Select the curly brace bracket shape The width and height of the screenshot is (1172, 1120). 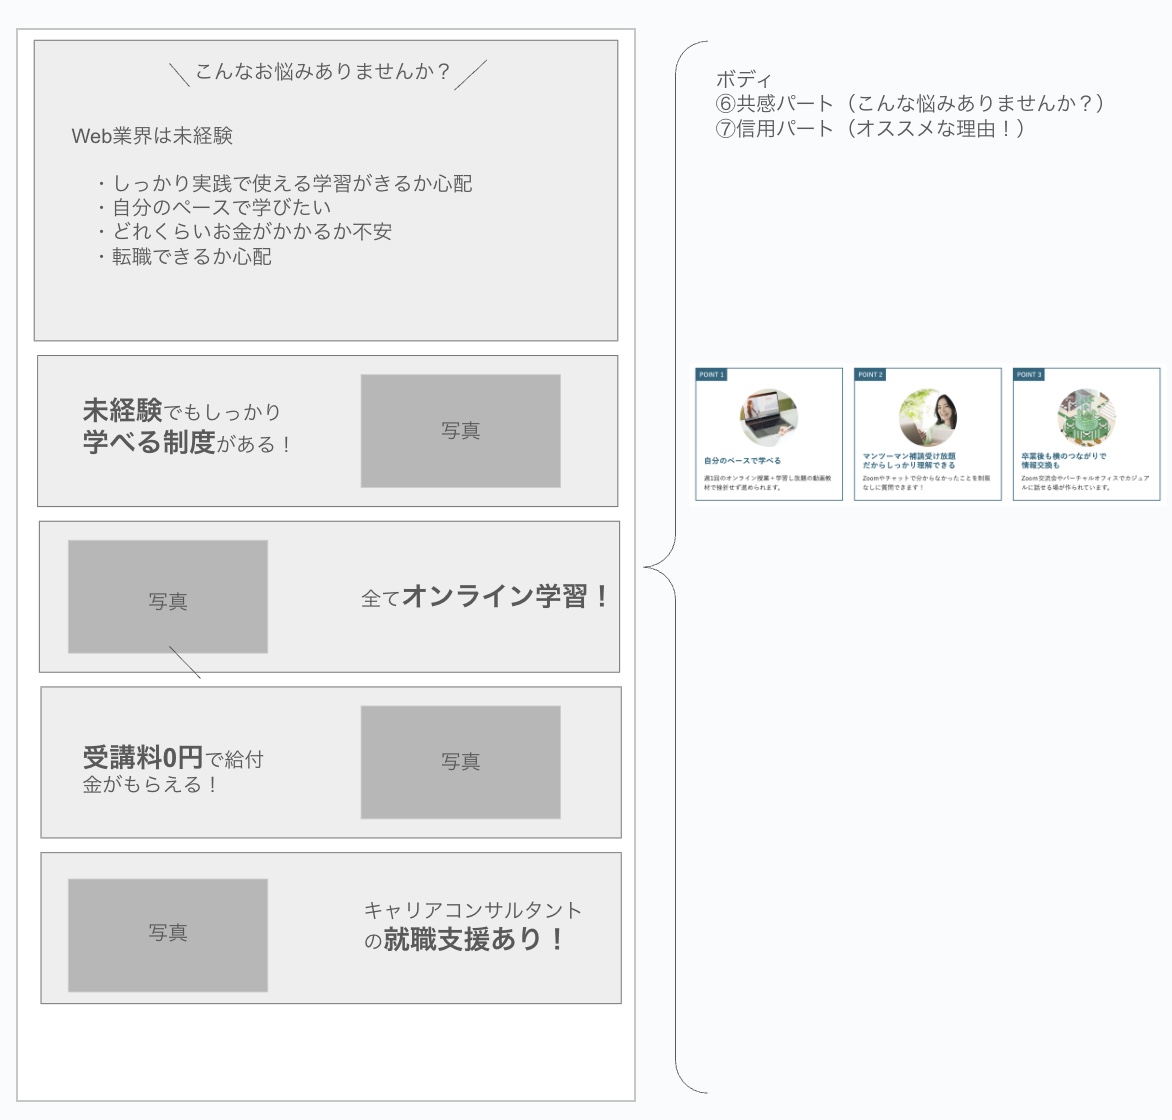coord(675,567)
